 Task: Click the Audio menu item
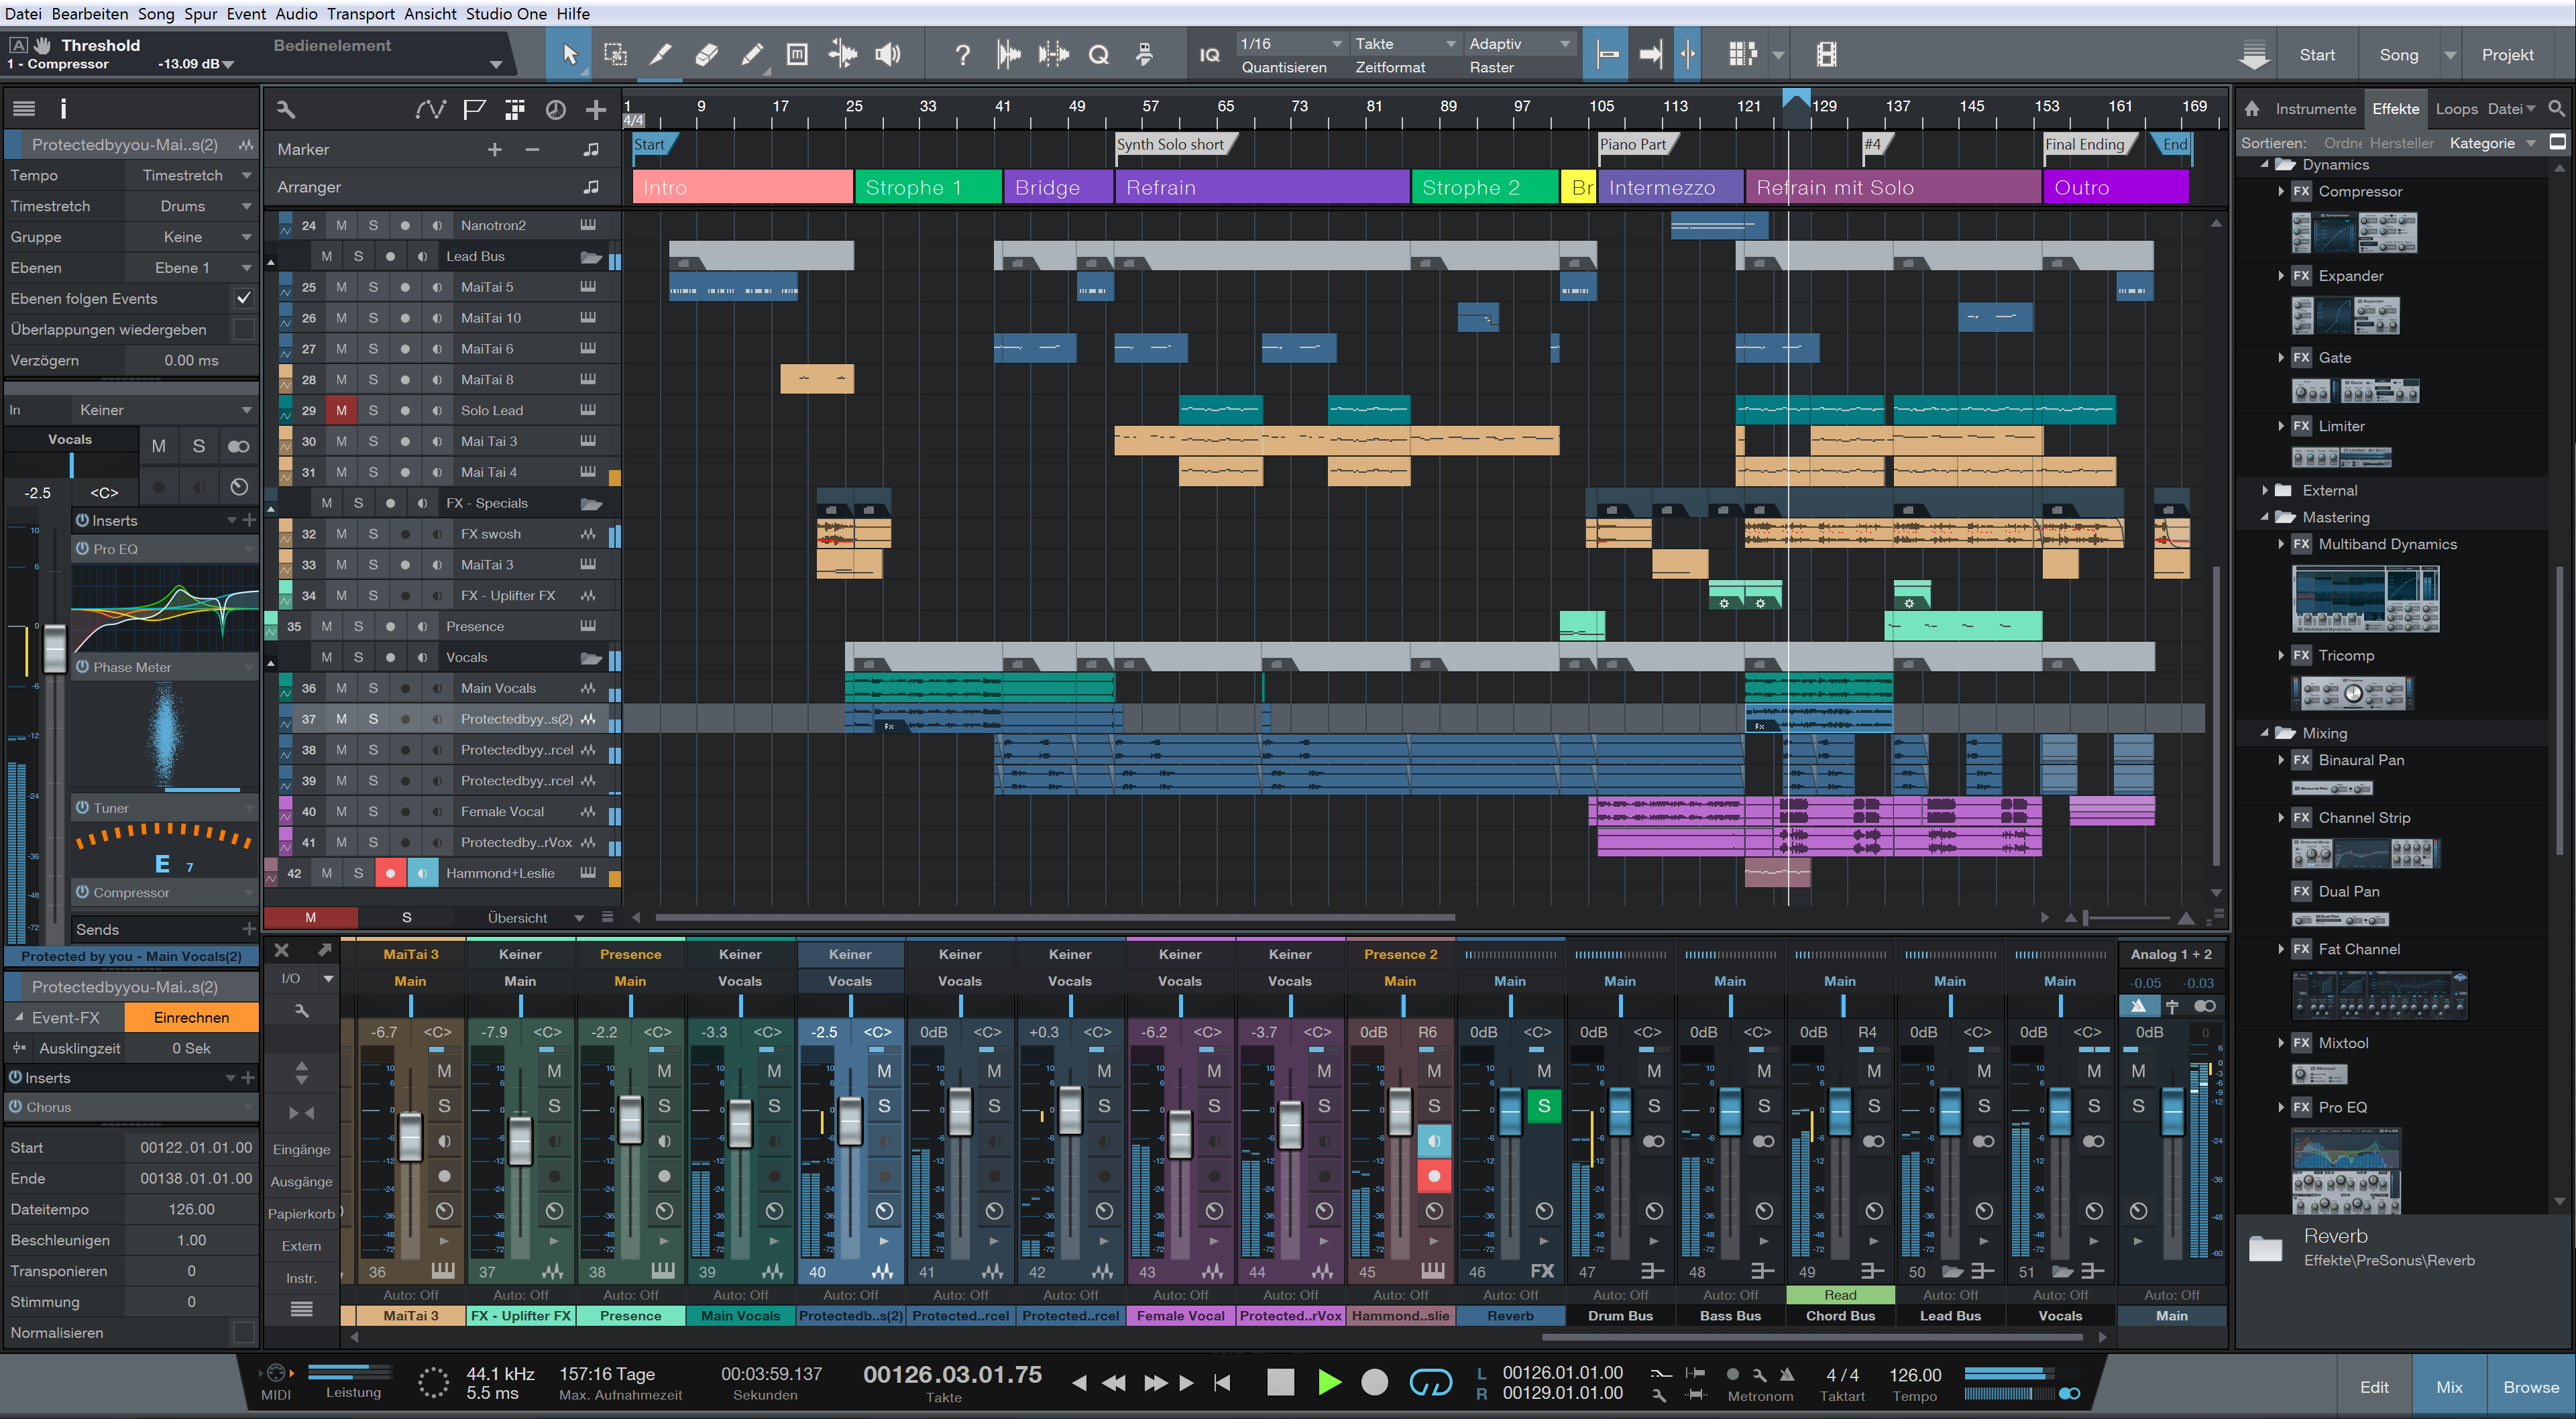pyautogui.click(x=294, y=14)
